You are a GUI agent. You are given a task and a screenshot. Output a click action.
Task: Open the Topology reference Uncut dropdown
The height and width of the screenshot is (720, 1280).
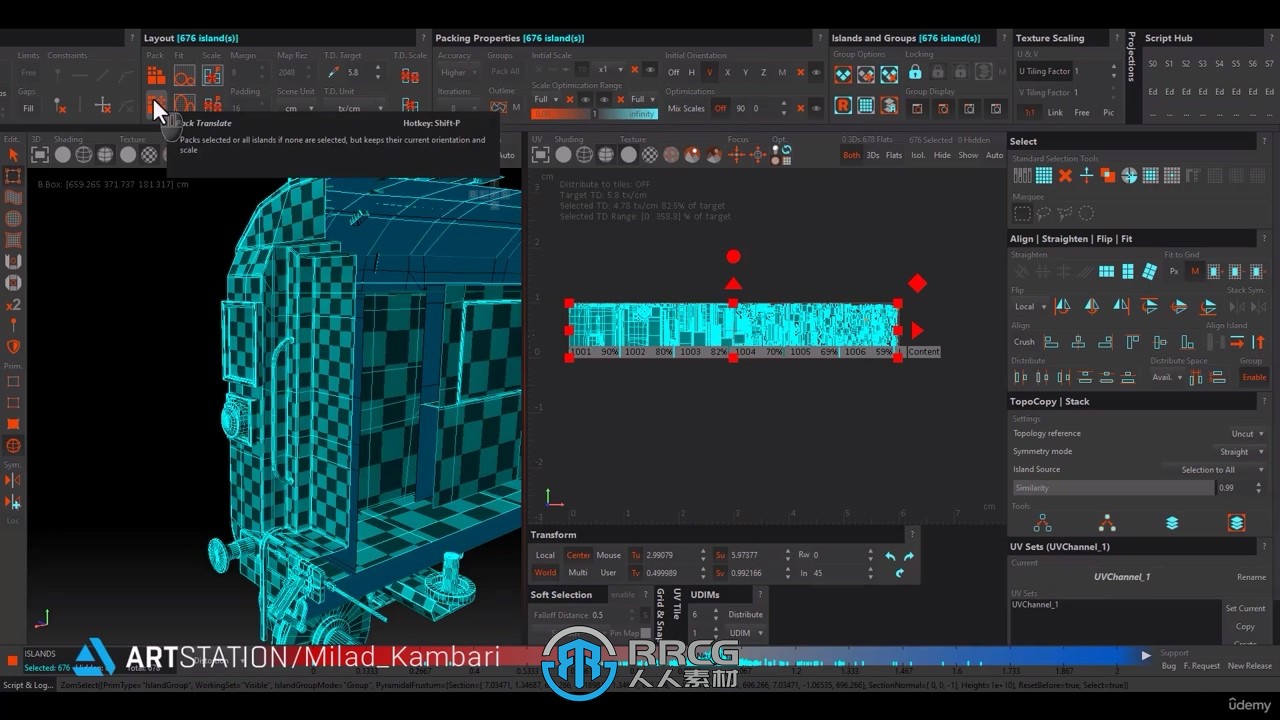pos(1246,433)
